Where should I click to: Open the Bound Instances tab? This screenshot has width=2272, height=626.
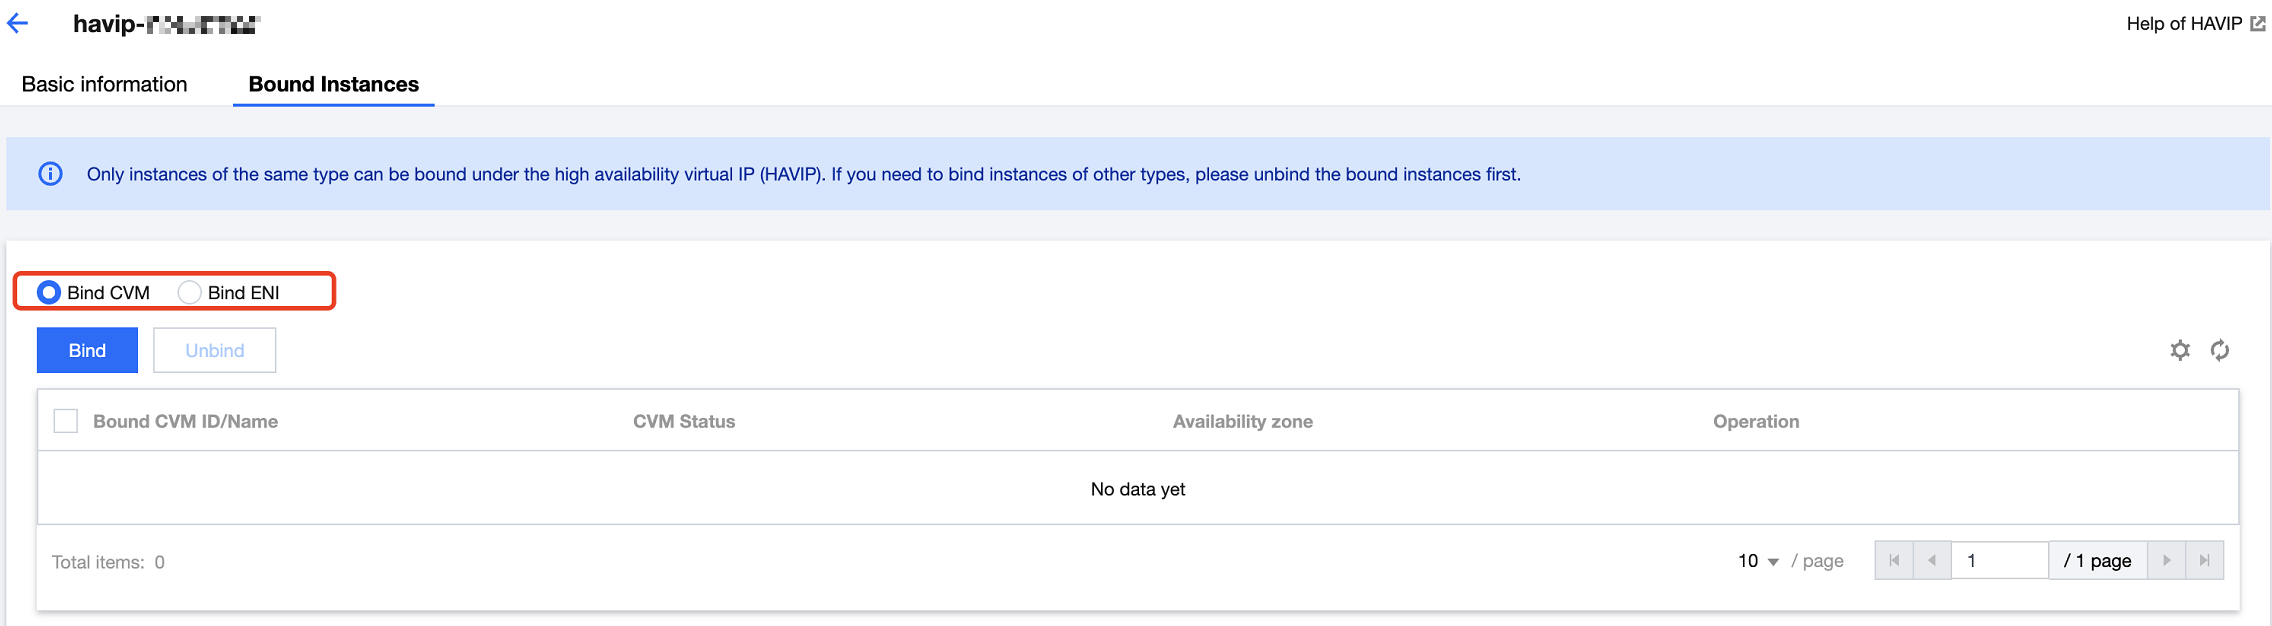(x=333, y=84)
